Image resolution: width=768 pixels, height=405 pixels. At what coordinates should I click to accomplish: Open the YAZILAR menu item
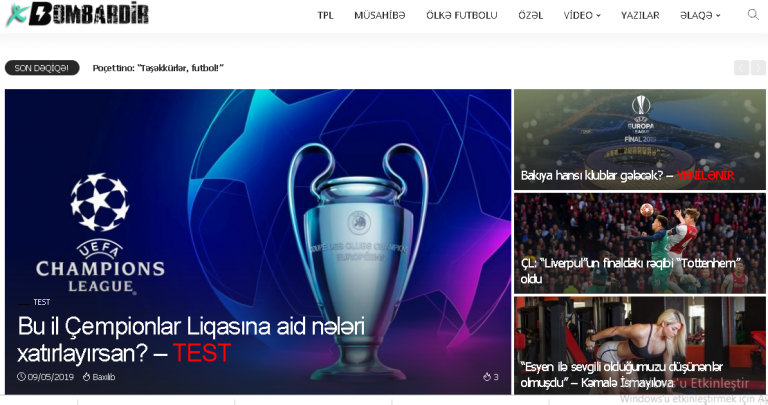pos(640,15)
